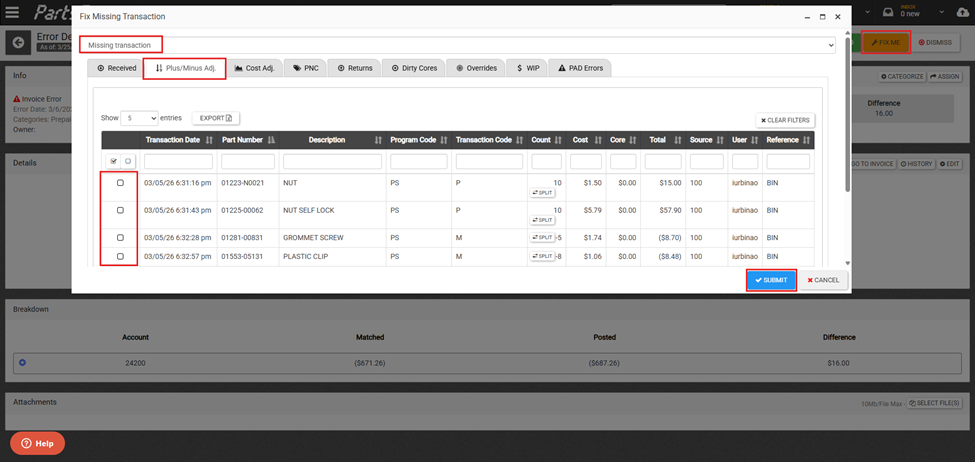
Task: Click the cloud upload icon
Action: [961, 12]
